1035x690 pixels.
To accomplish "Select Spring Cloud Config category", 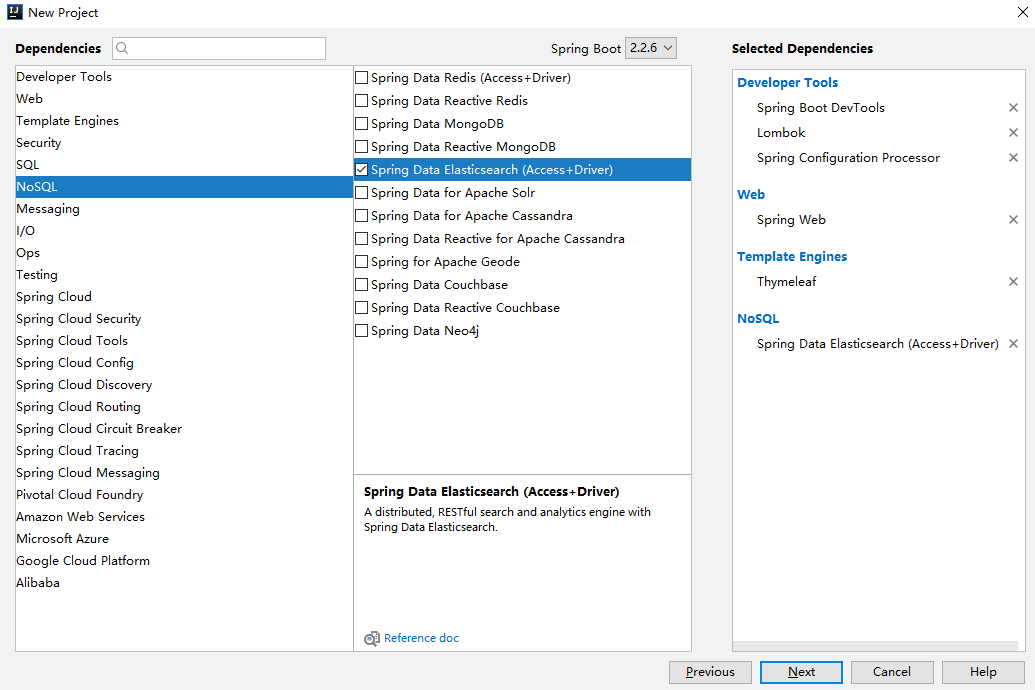I will pyautogui.click(x=184, y=363).
